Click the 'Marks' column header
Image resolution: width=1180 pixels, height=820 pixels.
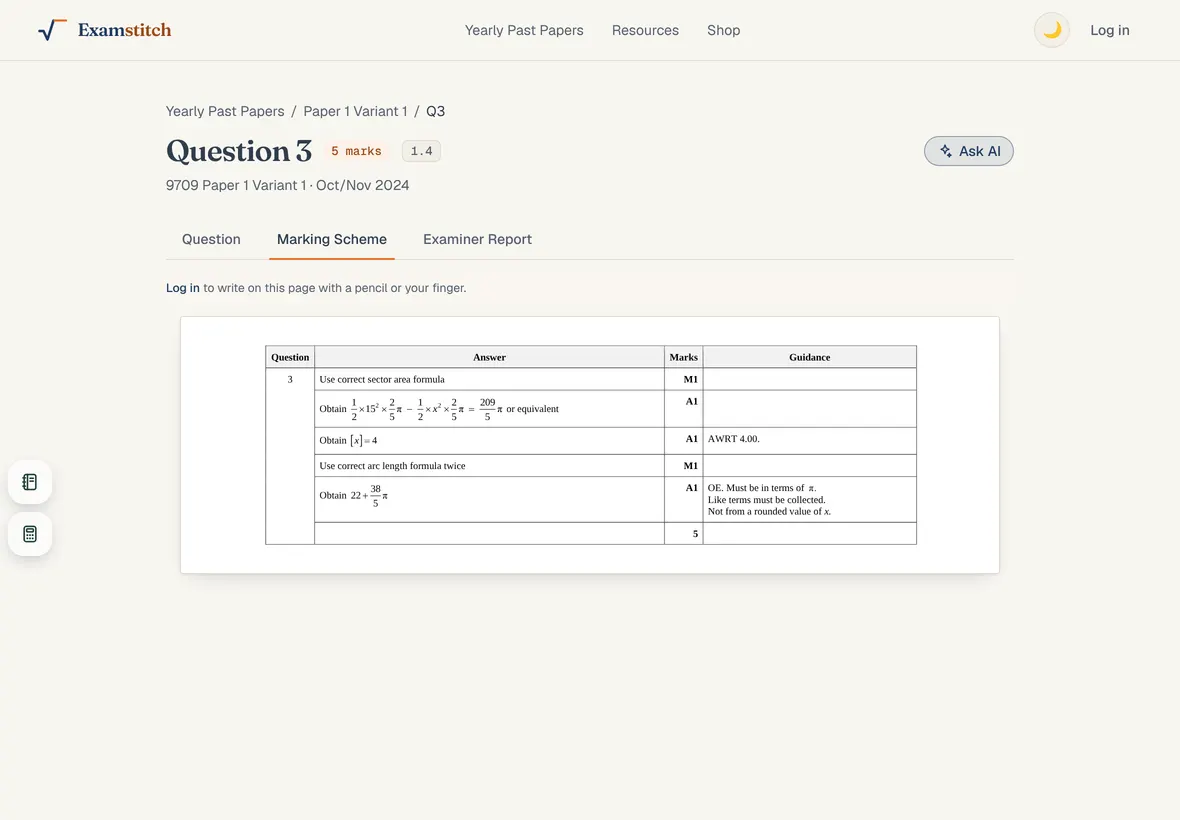pos(683,357)
